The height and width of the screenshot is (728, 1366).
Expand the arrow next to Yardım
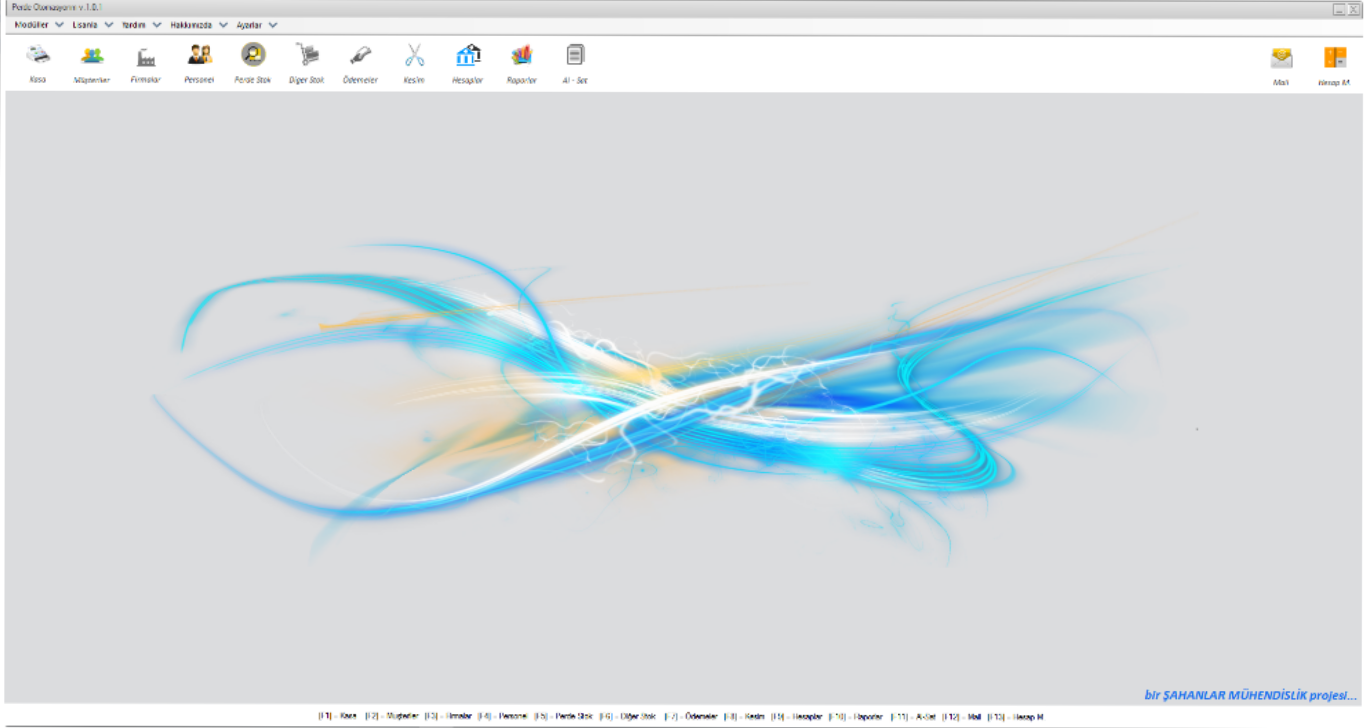157,25
